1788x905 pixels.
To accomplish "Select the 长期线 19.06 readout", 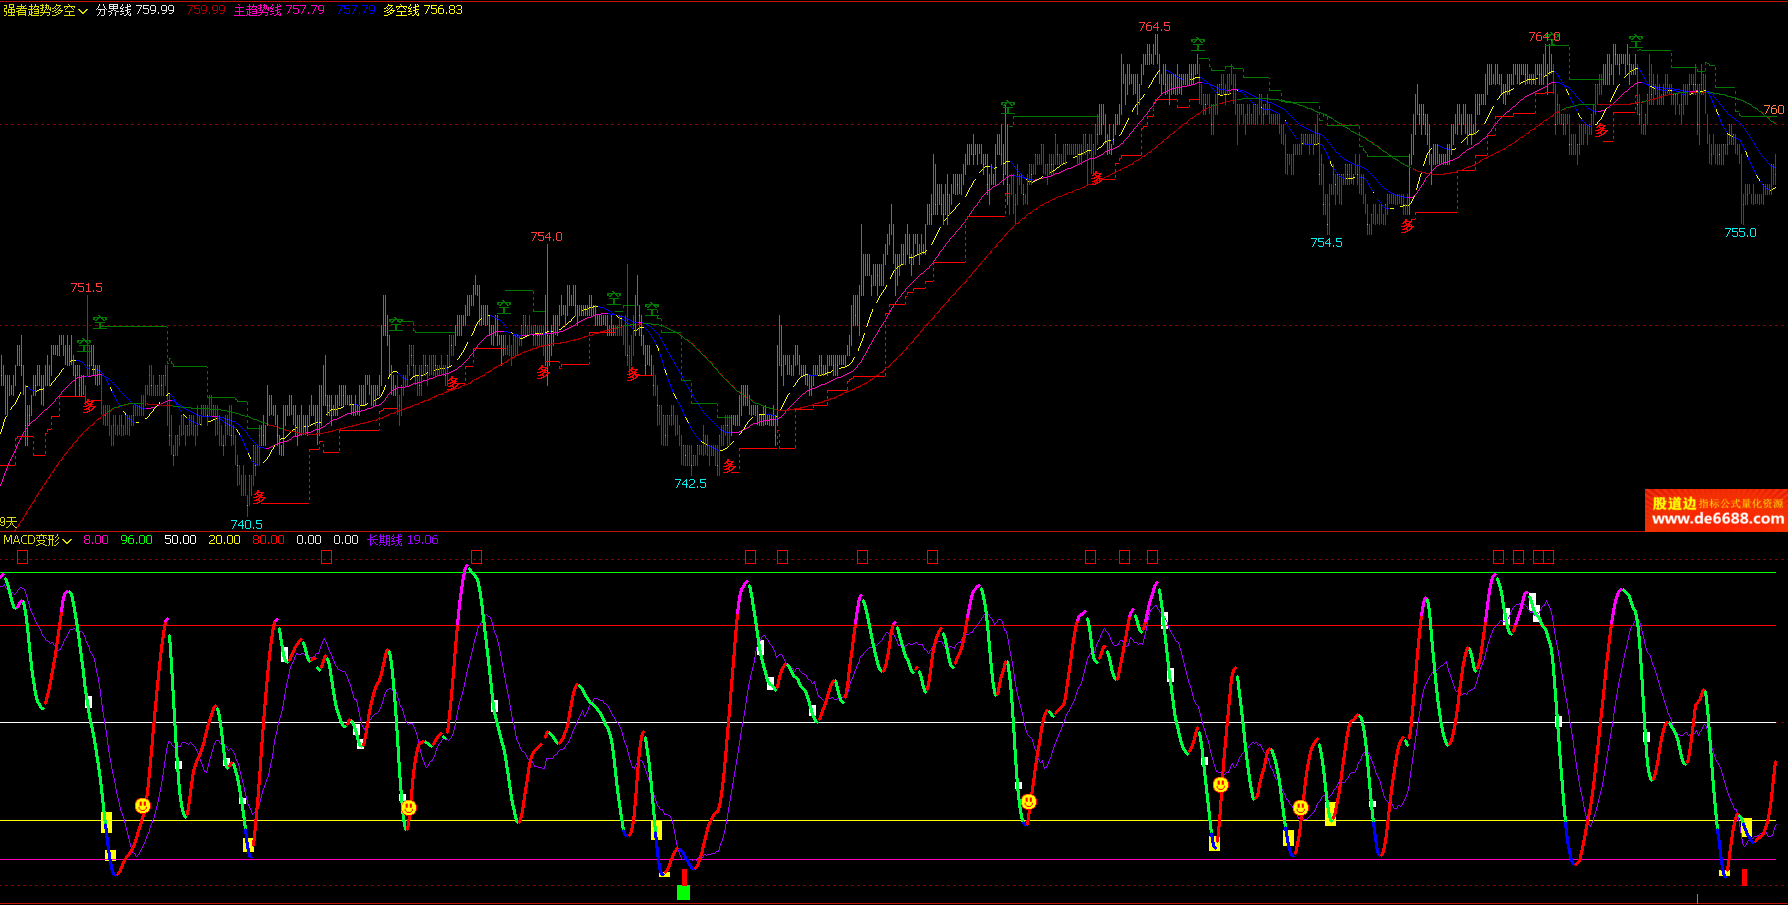I will 403,540.
